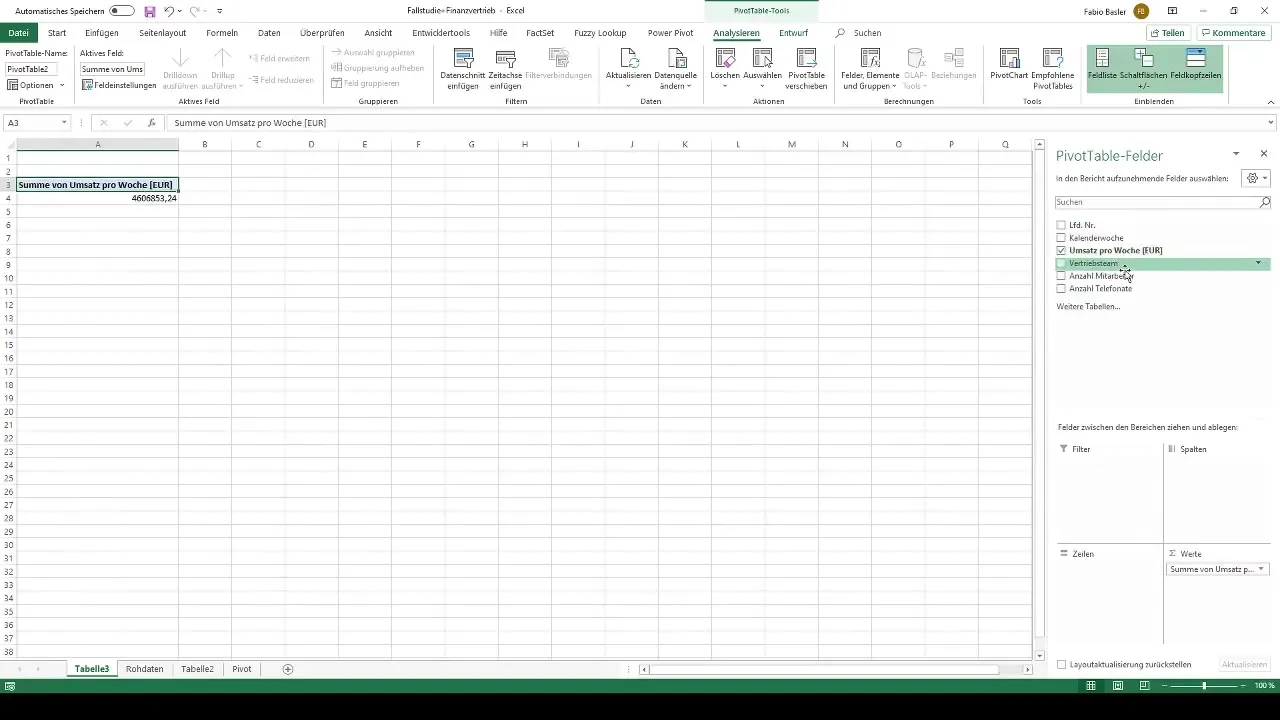Screen dimensions: 1280x720
Task: Check the Vertriebsteam field
Action: tap(1062, 263)
